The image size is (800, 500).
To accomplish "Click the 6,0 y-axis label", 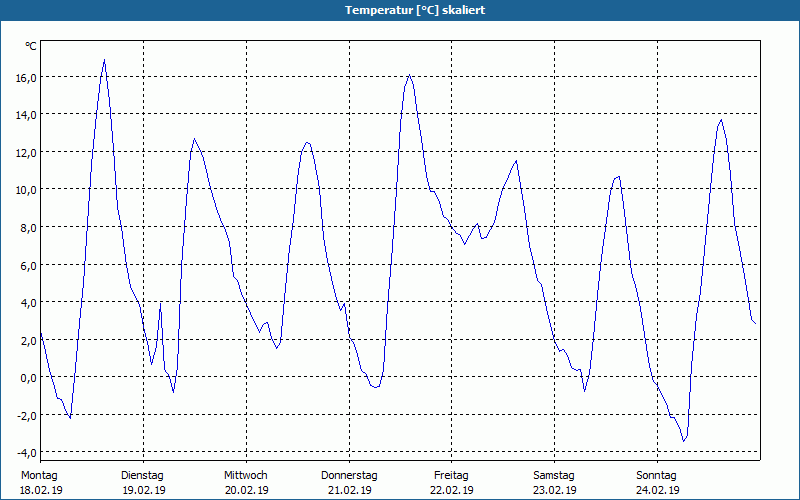I will (x=28, y=265).
